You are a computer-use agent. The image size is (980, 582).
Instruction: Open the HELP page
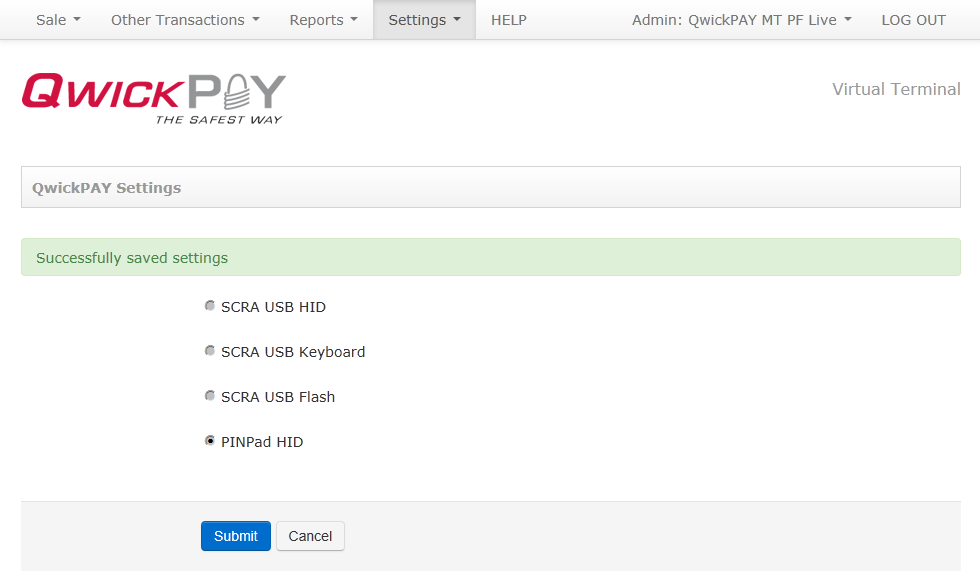point(508,19)
